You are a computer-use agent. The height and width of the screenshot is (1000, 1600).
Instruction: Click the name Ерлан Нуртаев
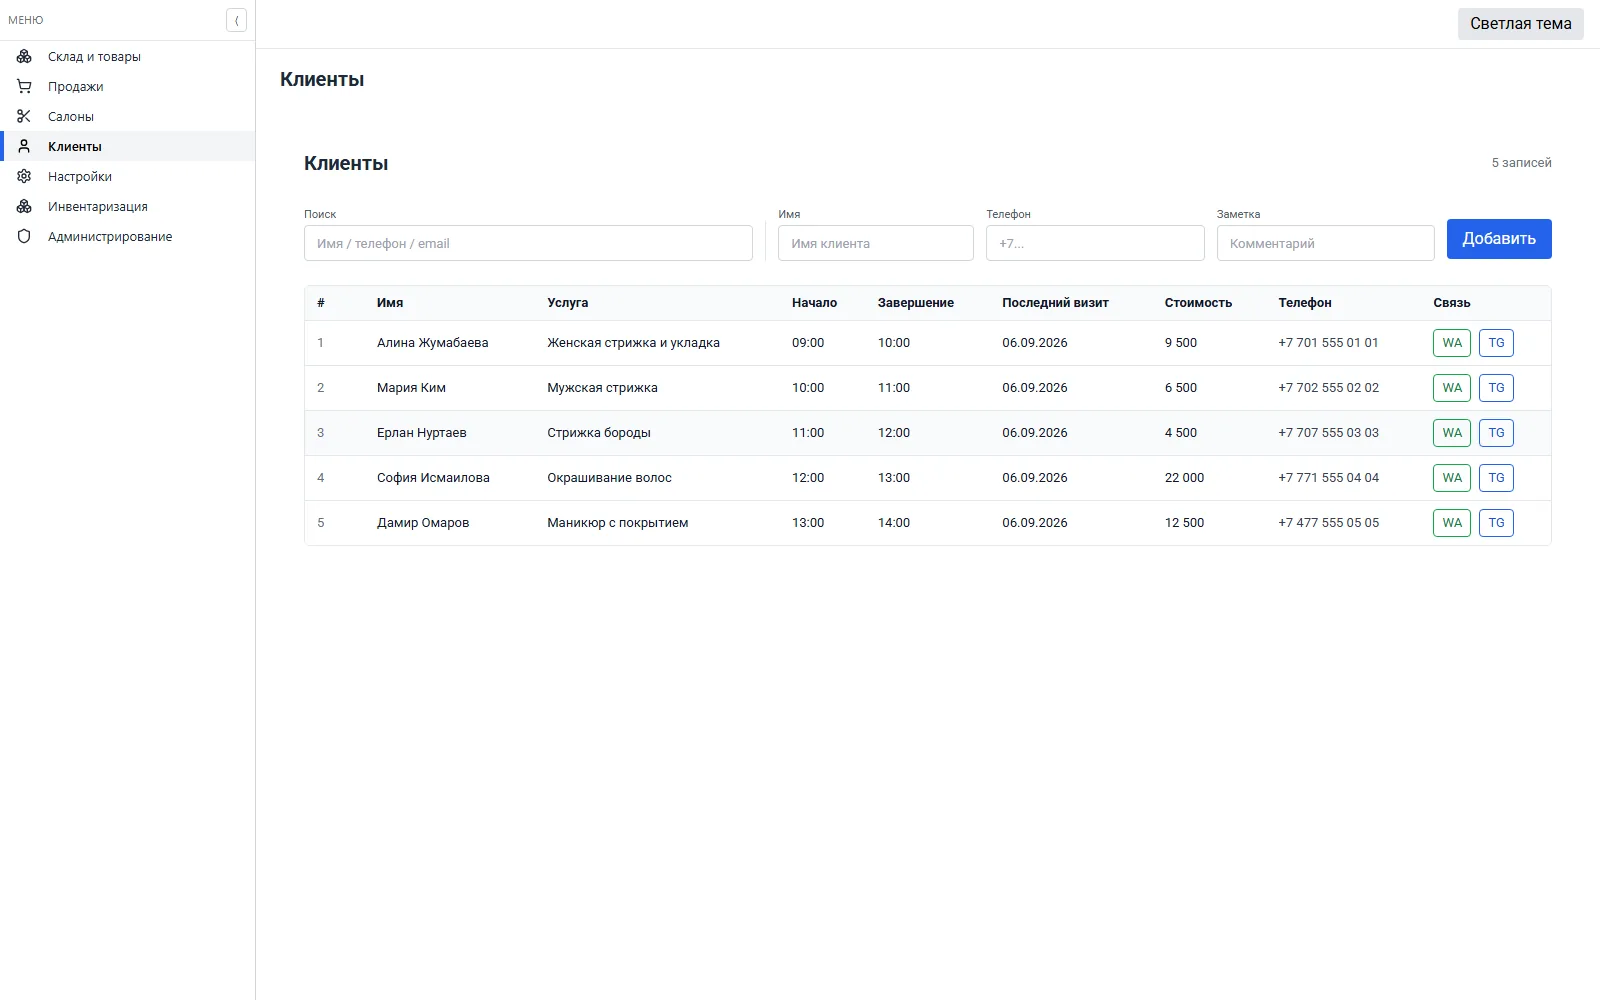pyautogui.click(x=421, y=433)
